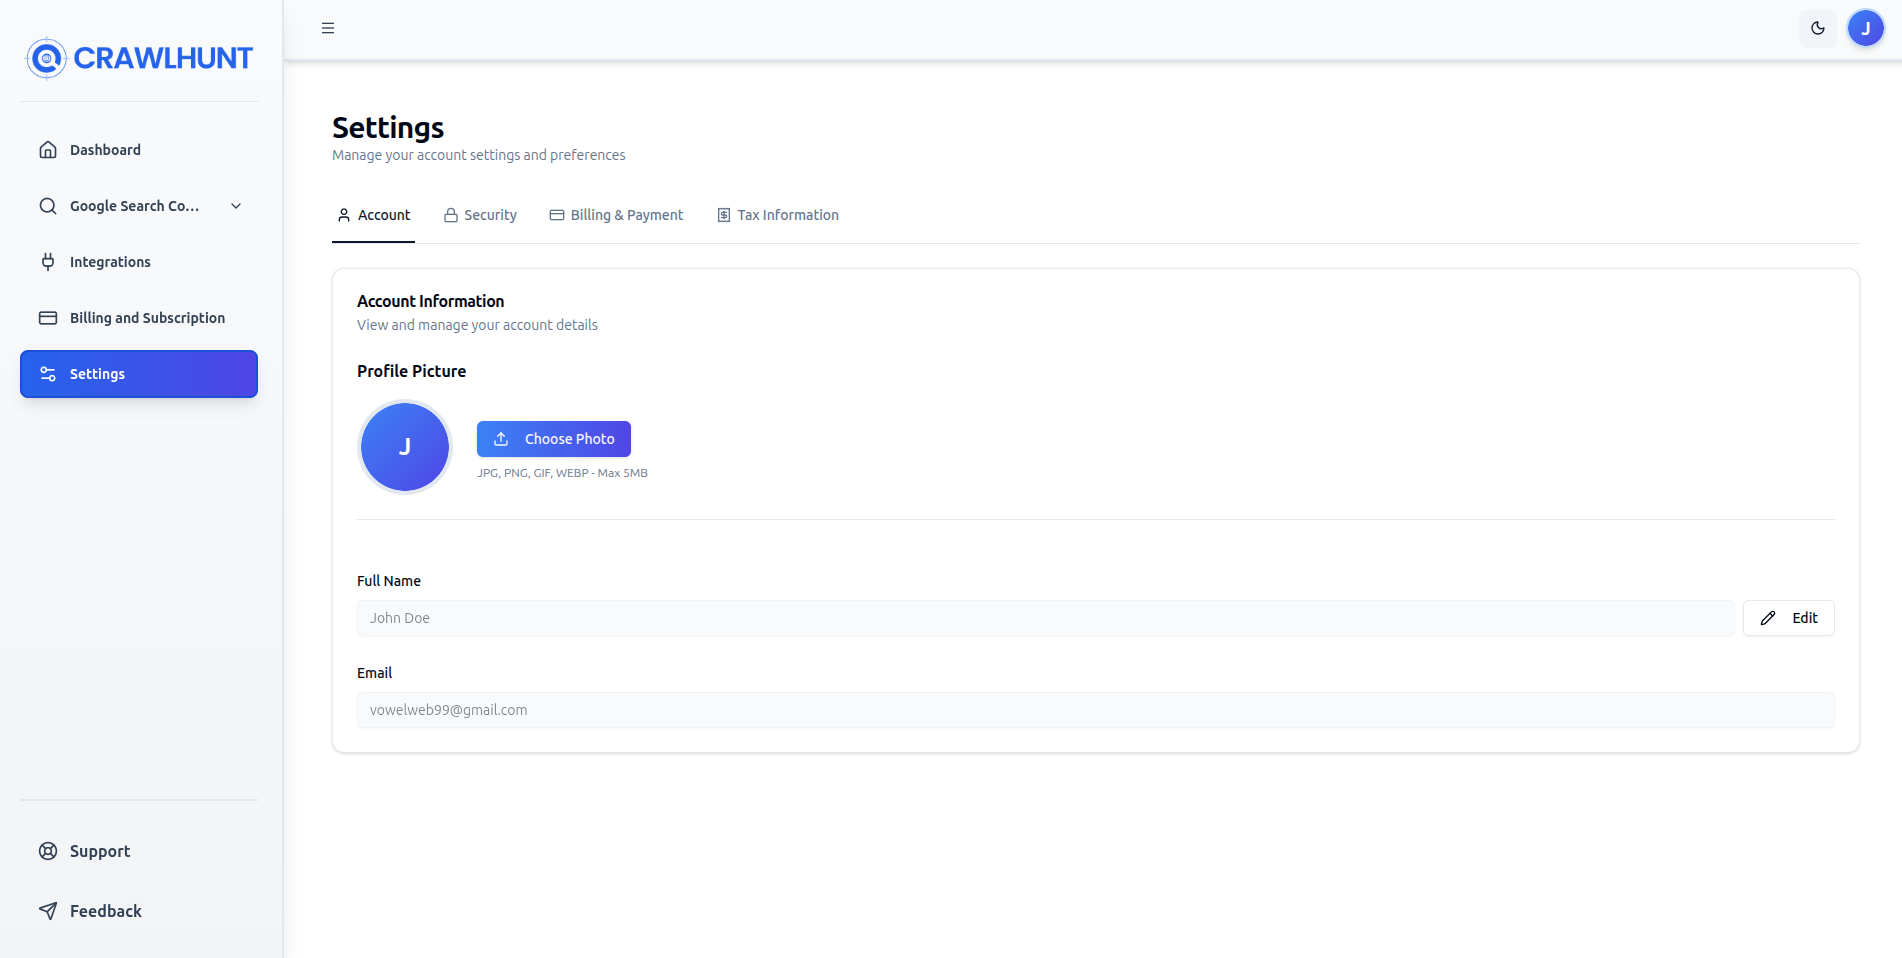The height and width of the screenshot is (958, 1902).
Task: Click the Feedback paper-plane icon
Action: 48,910
